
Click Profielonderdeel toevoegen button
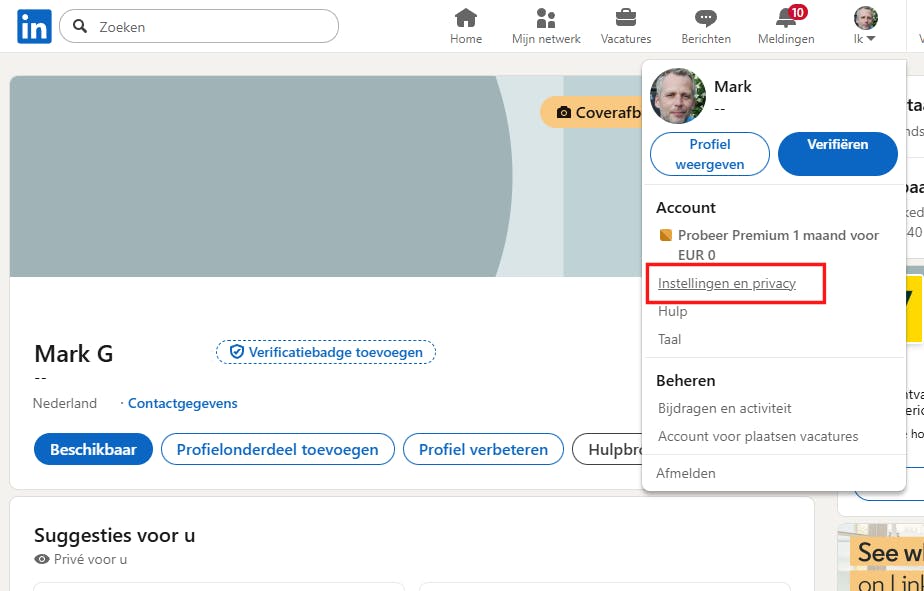pos(278,450)
